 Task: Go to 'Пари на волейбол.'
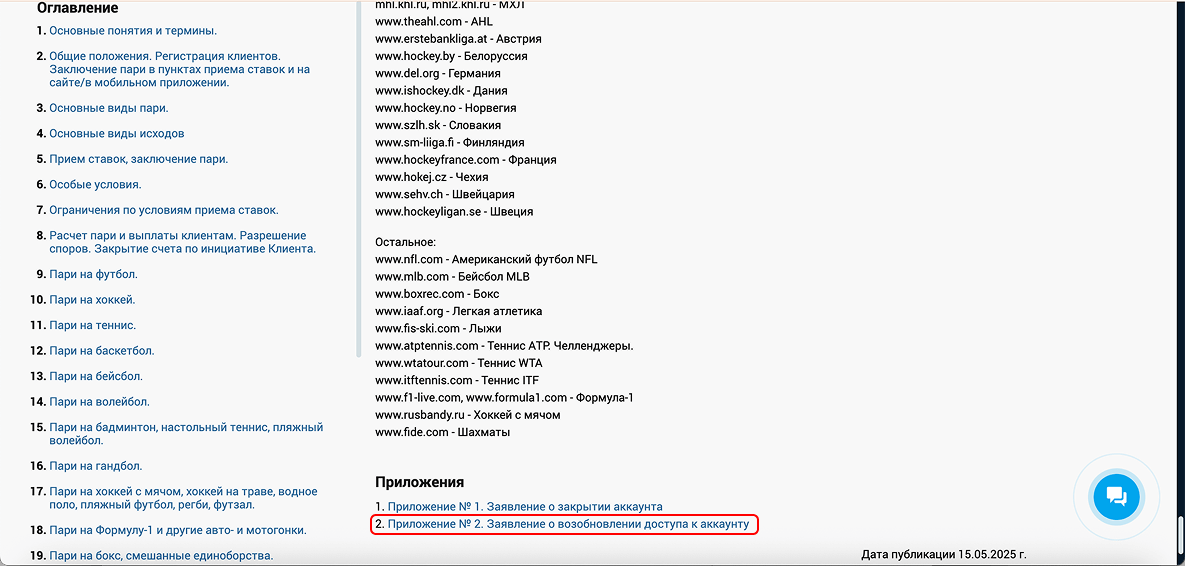point(99,402)
